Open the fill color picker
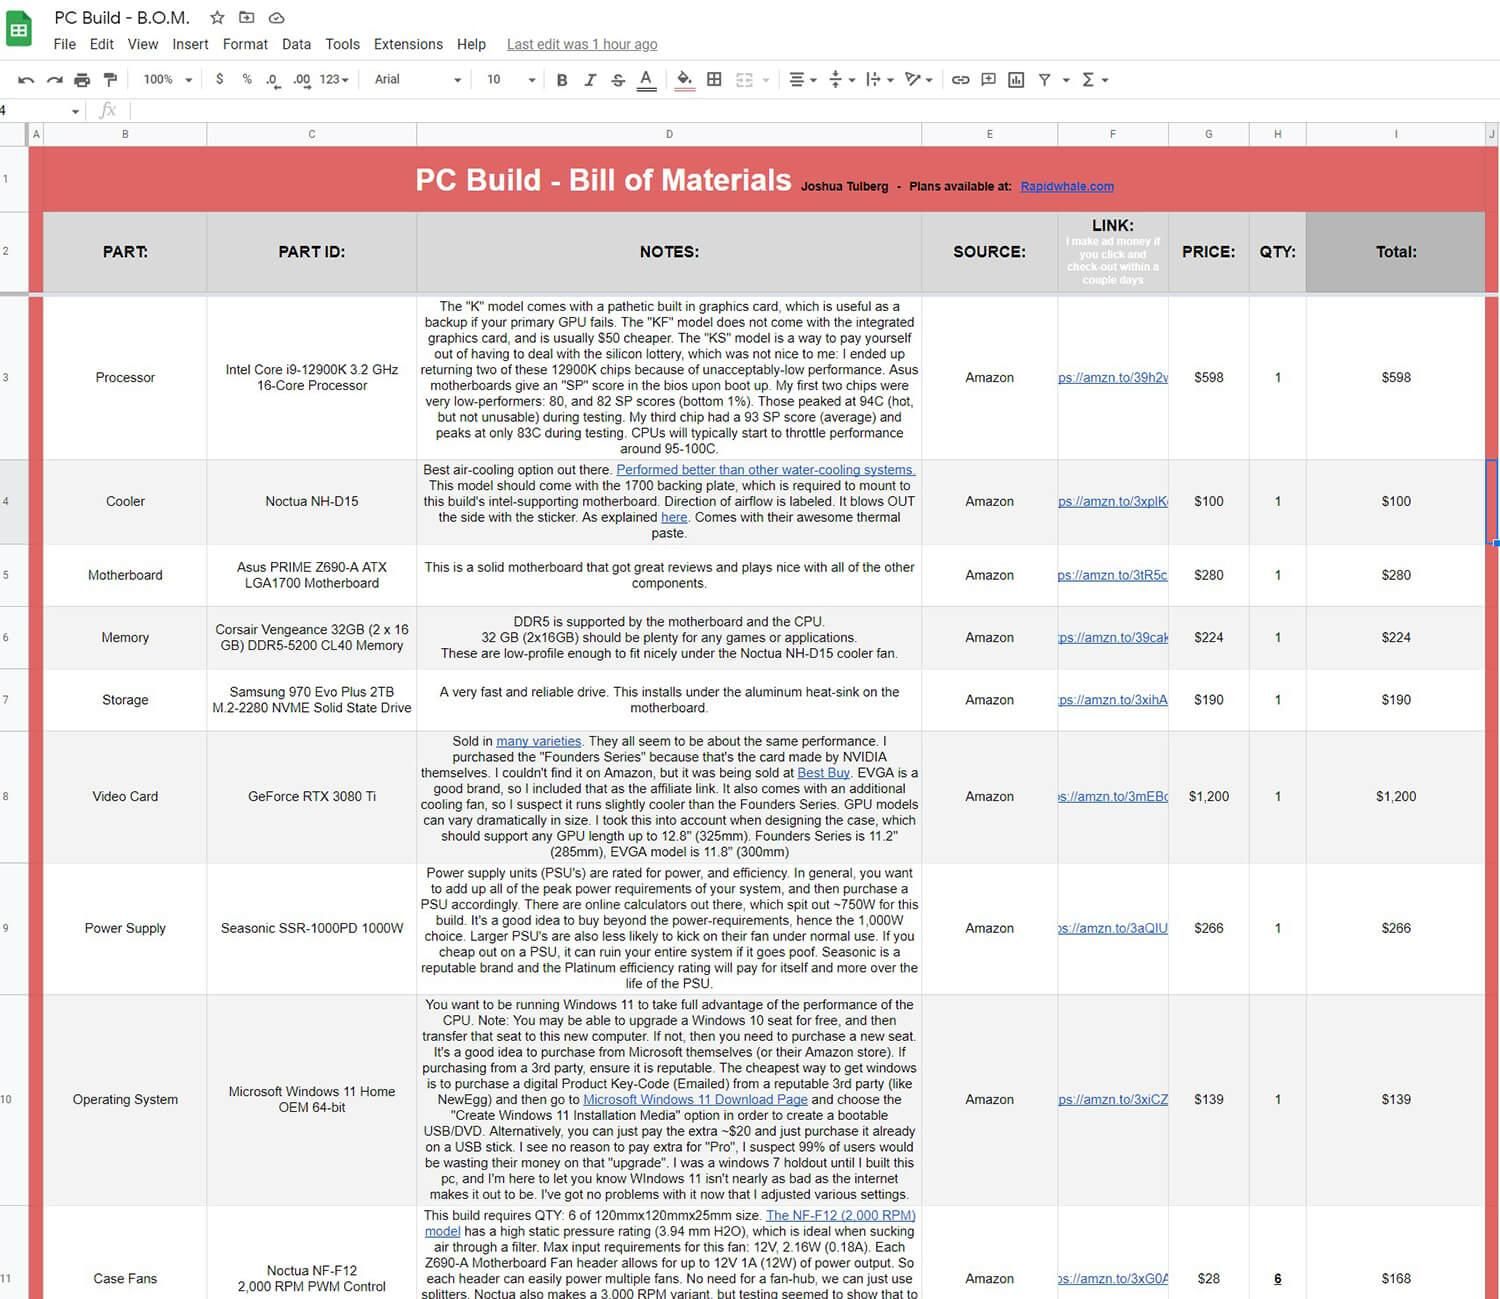 [684, 80]
